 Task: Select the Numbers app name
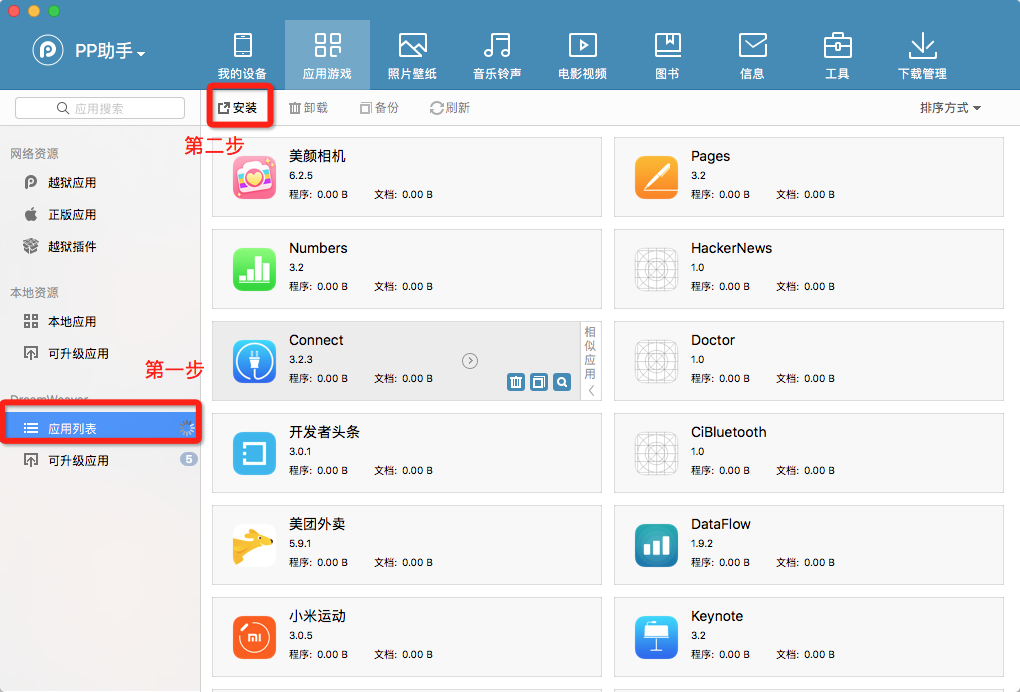(318, 248)
